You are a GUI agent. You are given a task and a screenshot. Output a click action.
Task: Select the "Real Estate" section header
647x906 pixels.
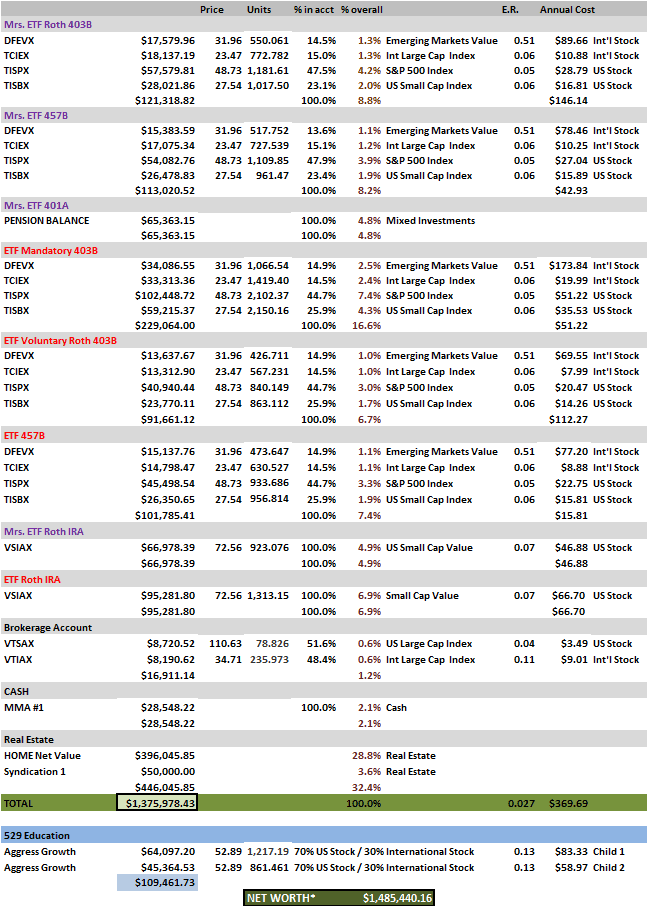(29, 739)
